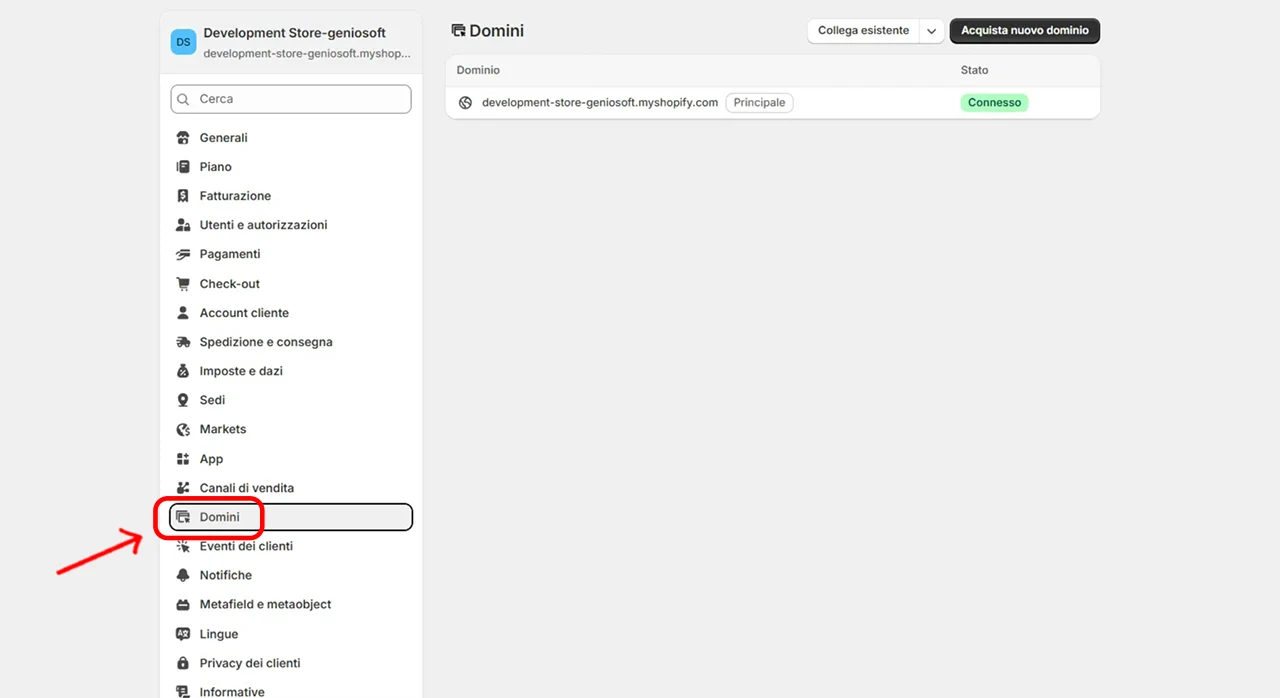
Task: Click the Privacy dei clienti lock icon
Action: click(x=183, y=663)
